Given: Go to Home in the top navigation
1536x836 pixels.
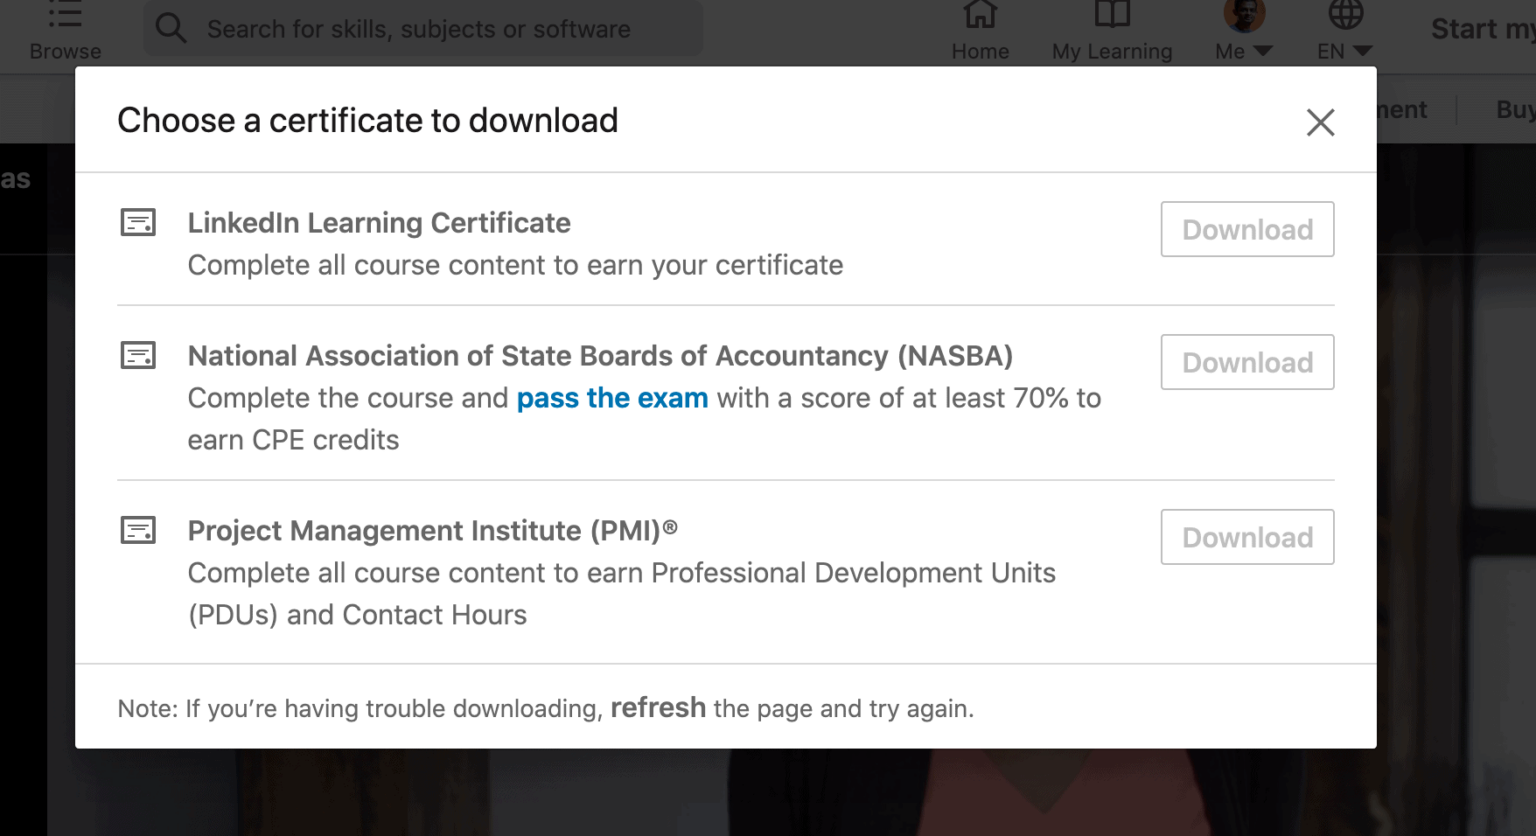Looking at the screenshot, I should pyautogui.click(x=980, y=30).
